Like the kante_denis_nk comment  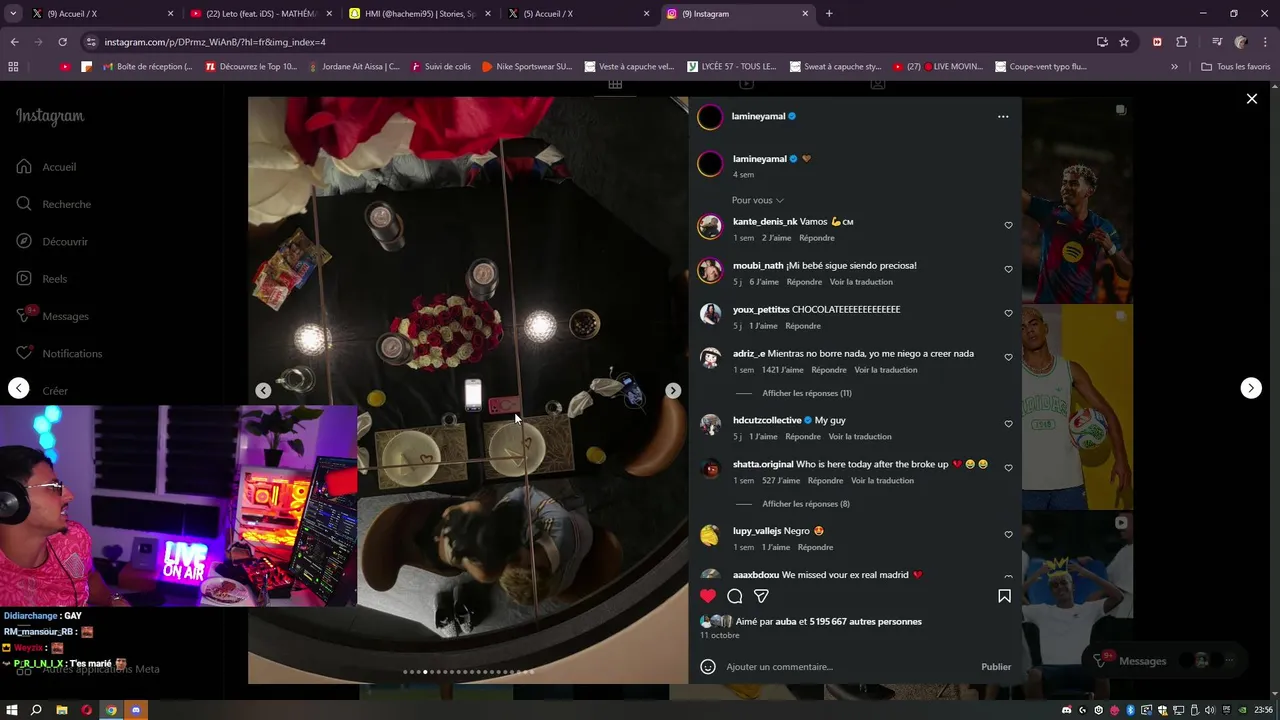point(1008,226)
